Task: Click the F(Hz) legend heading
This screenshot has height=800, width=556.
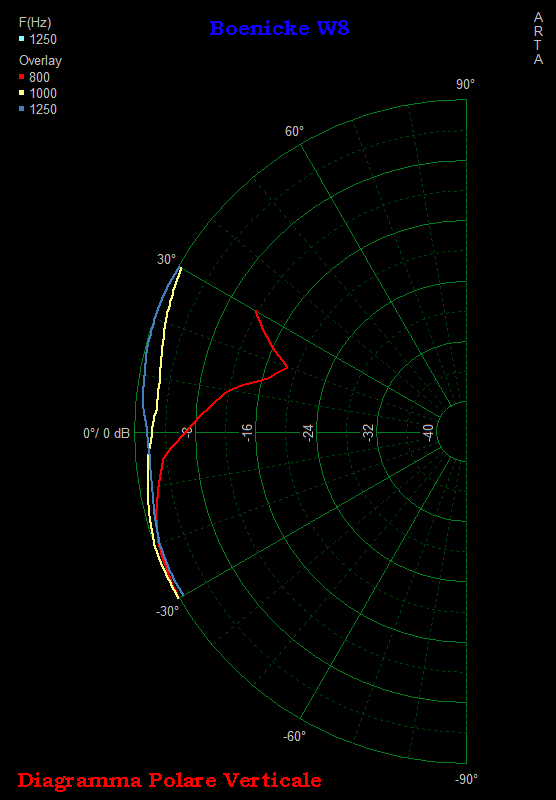Action: pos(35,22)
